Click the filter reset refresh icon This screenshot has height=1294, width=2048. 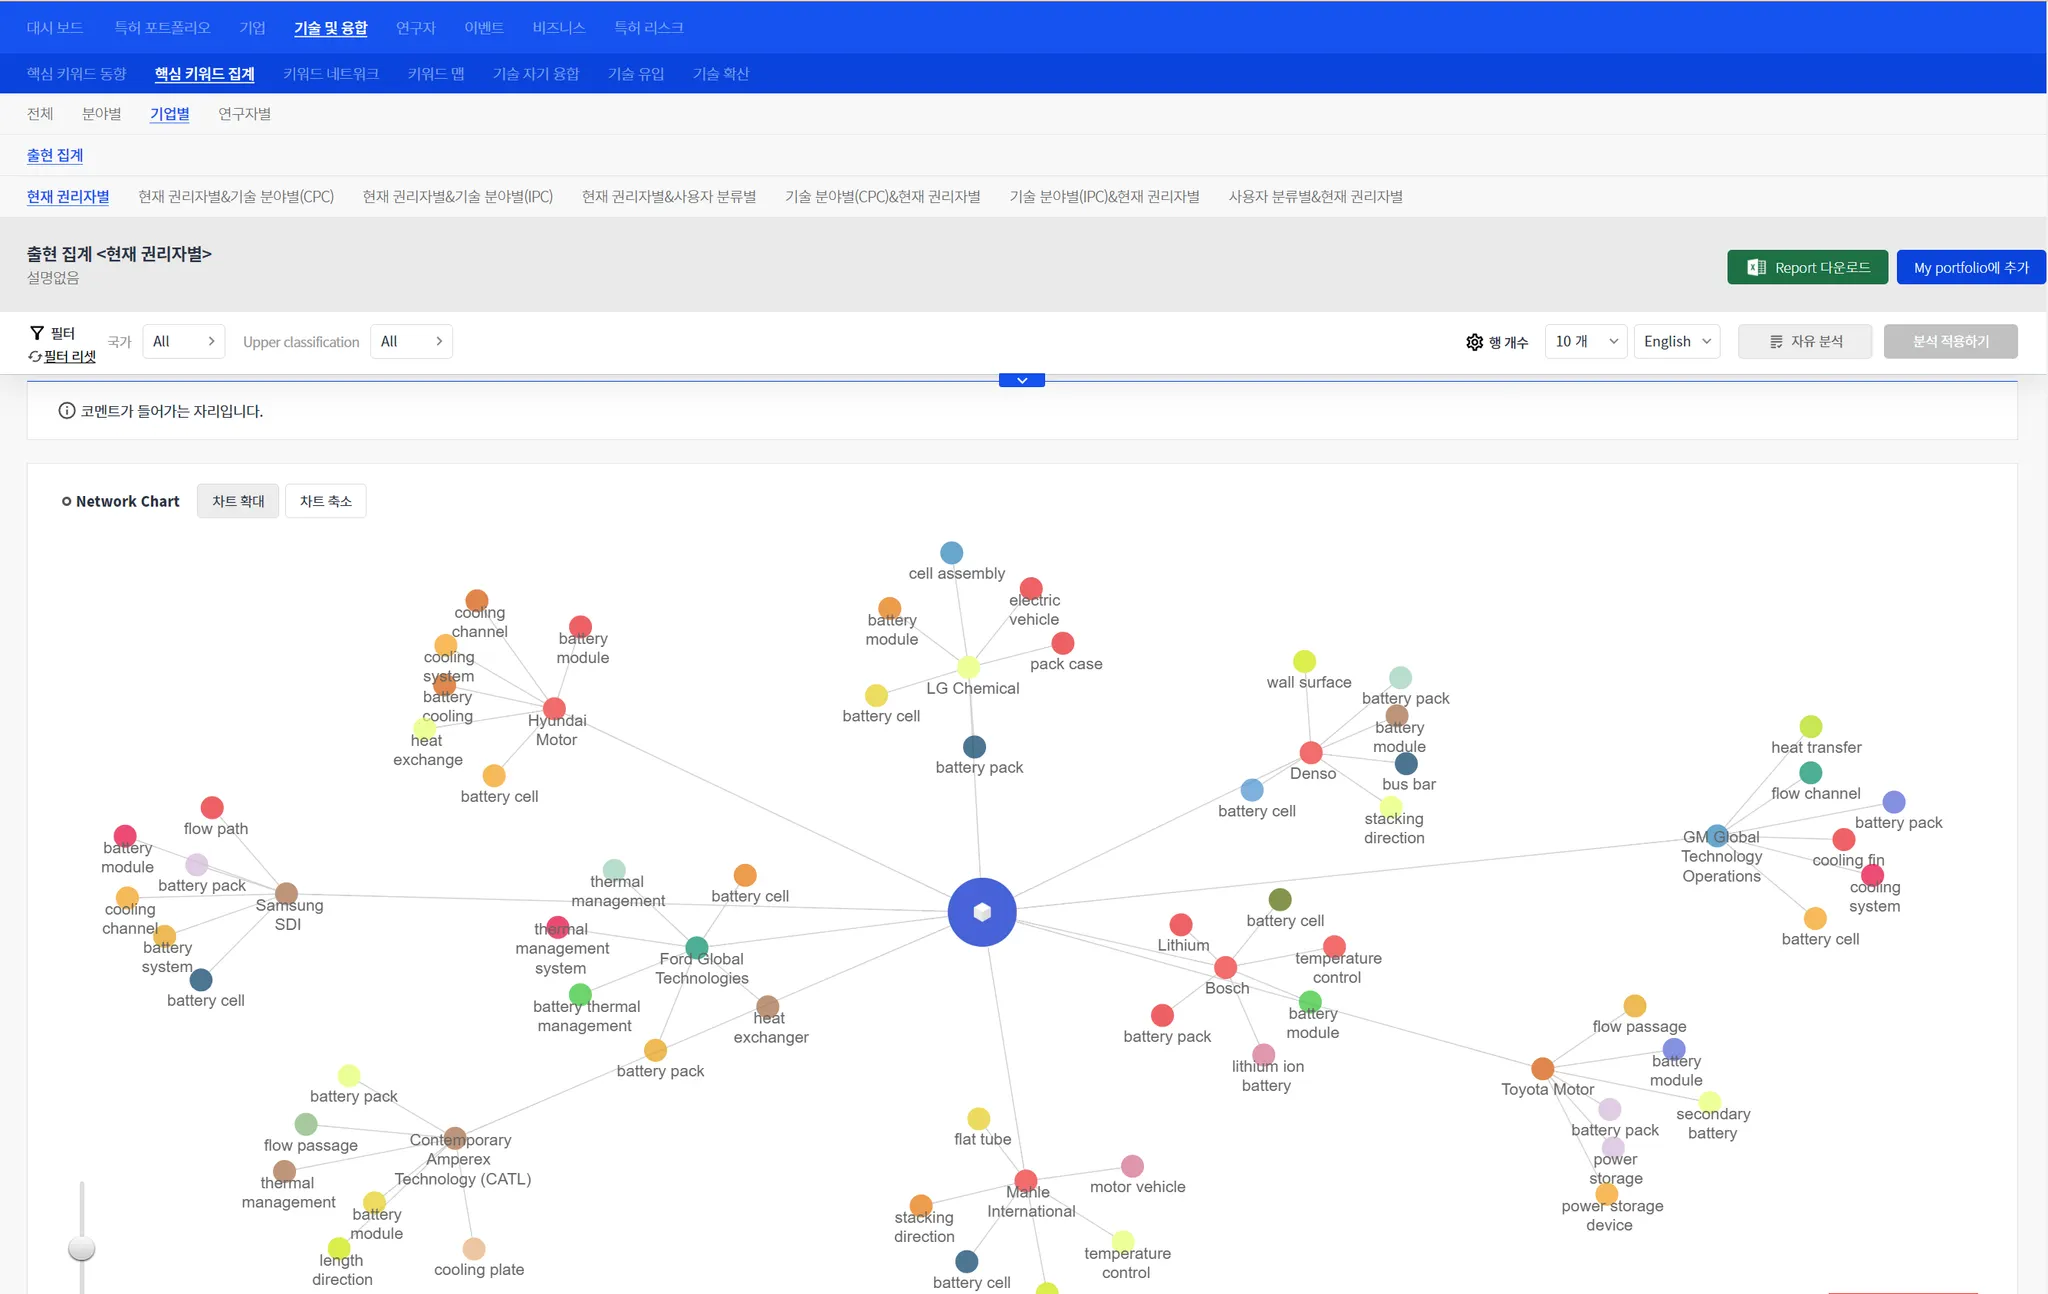(35, 357)
